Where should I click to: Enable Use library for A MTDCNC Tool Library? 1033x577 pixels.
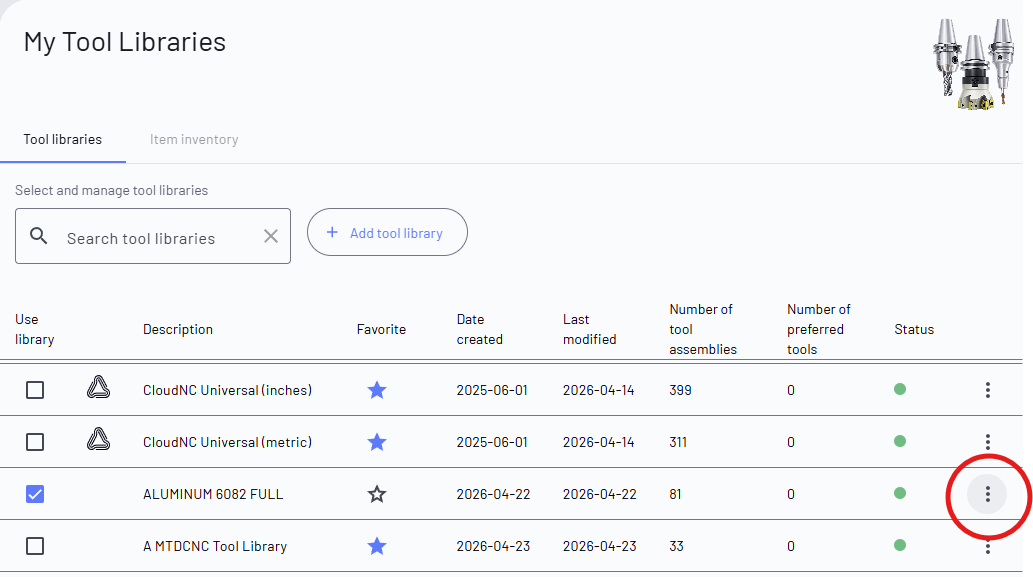[35, 546]
